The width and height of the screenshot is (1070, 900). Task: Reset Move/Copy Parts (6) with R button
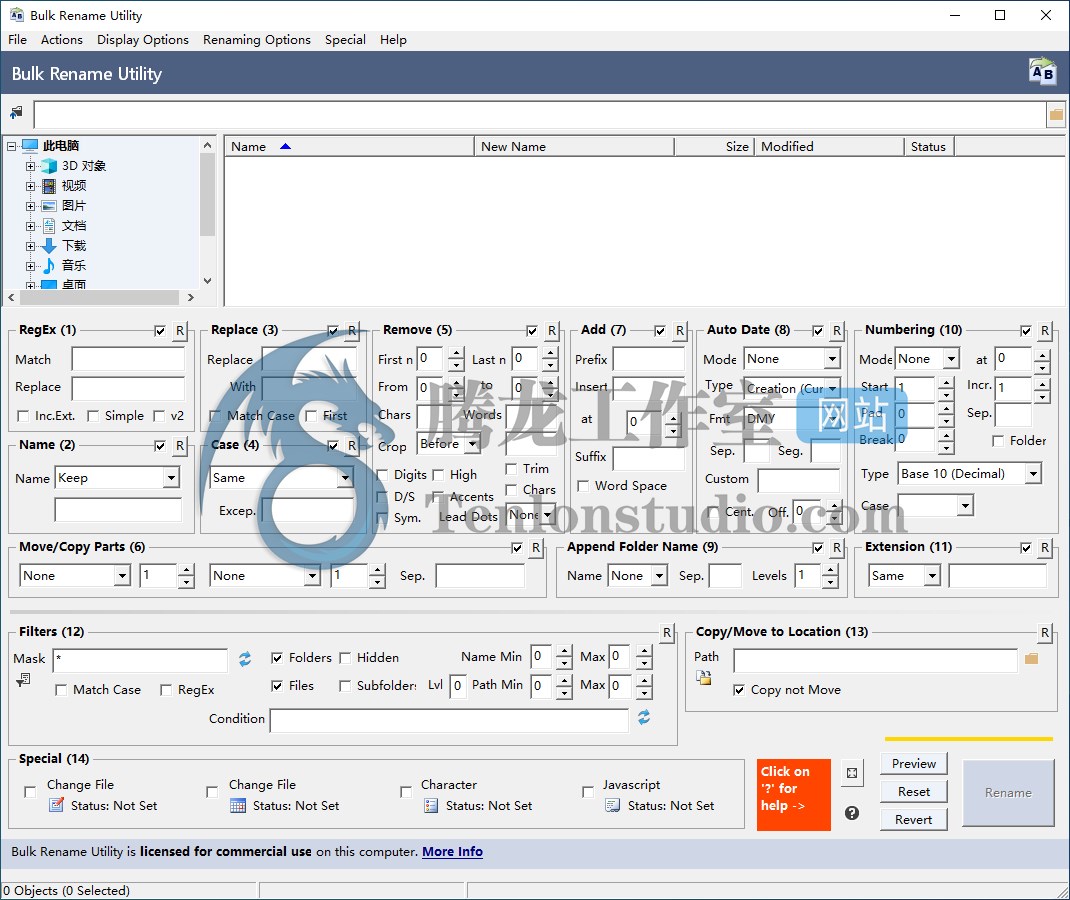536,547
